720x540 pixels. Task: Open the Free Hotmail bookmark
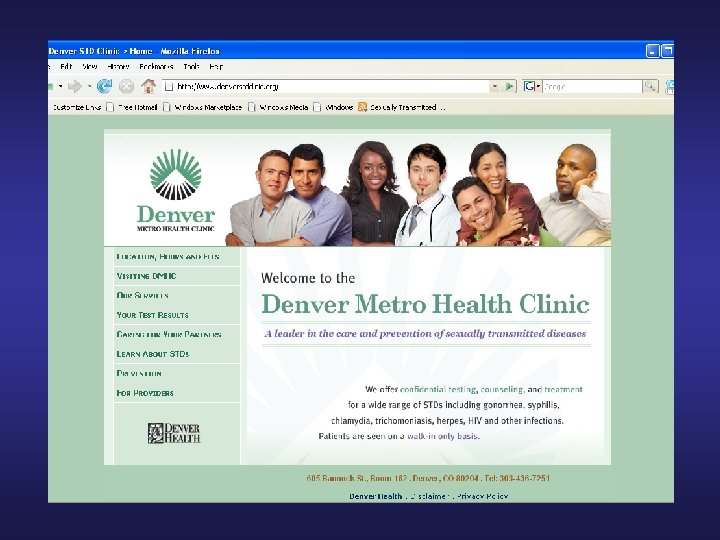tap(132, 107)
